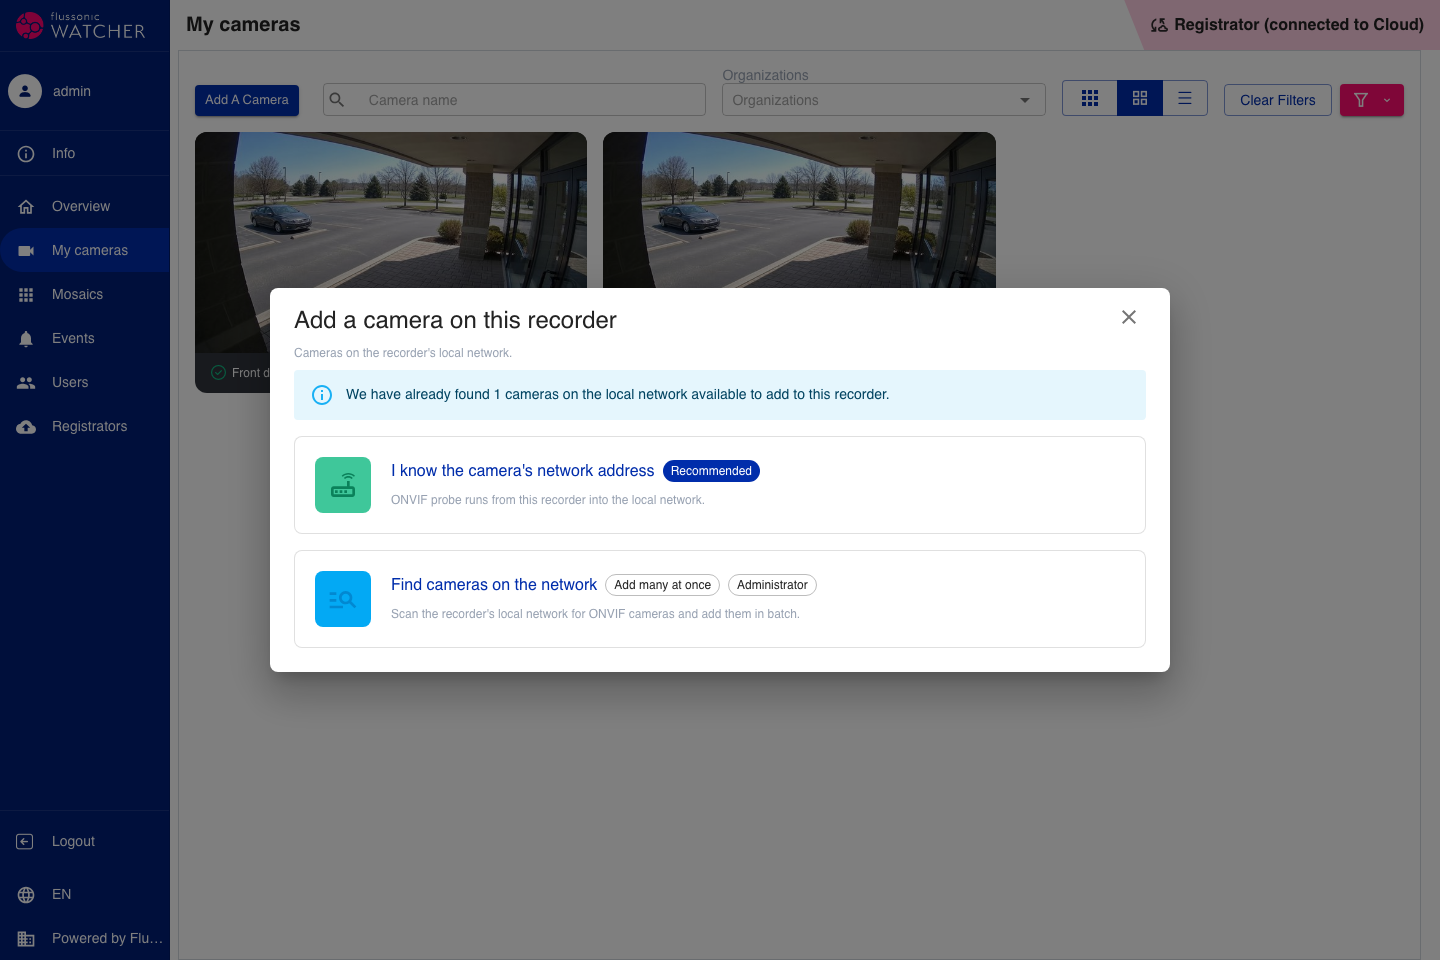
Task: Click the blue network search icon
Action: click(343, 599)
